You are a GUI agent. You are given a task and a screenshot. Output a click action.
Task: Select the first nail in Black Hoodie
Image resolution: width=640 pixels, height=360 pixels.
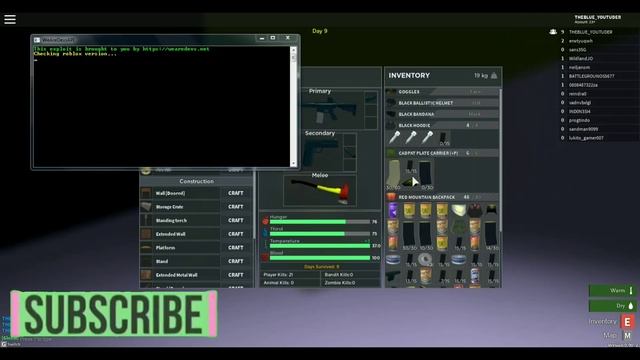[394, 138]
